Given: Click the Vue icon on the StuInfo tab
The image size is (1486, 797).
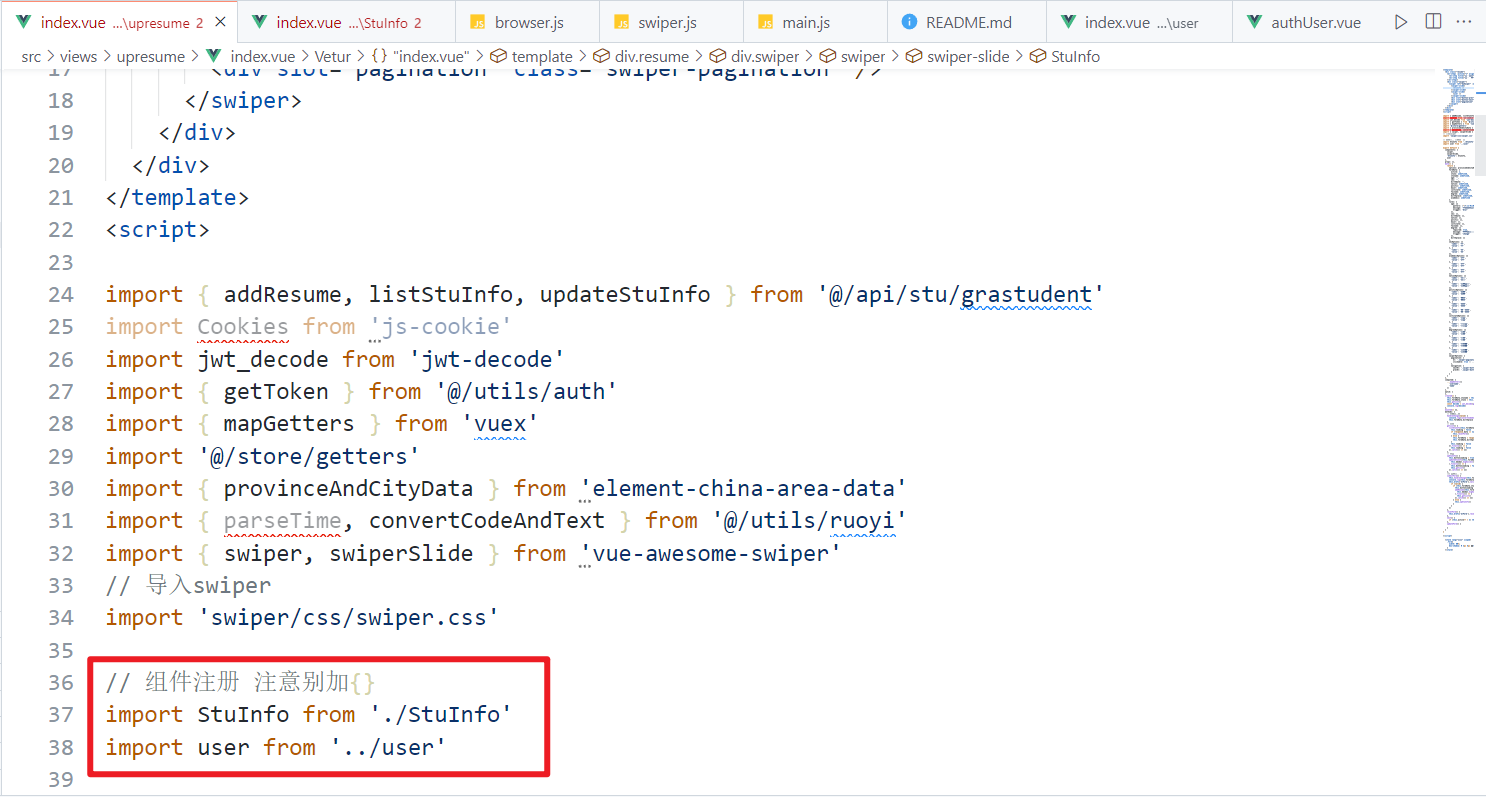Looking at the screenshot, I should 259,22.
